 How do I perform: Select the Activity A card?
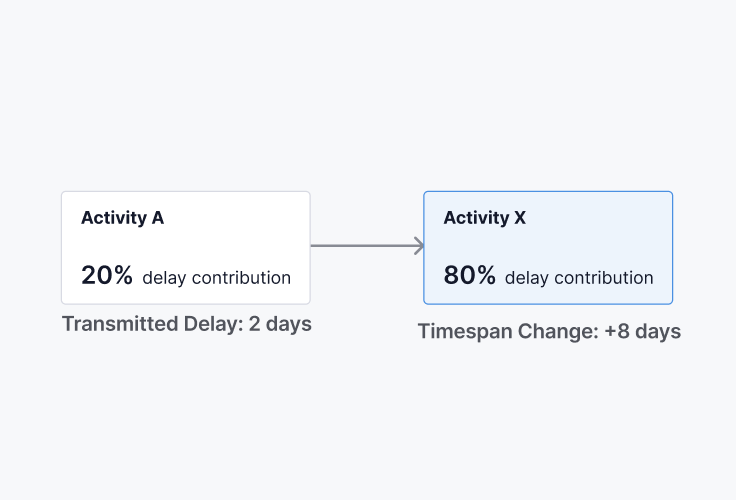186,247
